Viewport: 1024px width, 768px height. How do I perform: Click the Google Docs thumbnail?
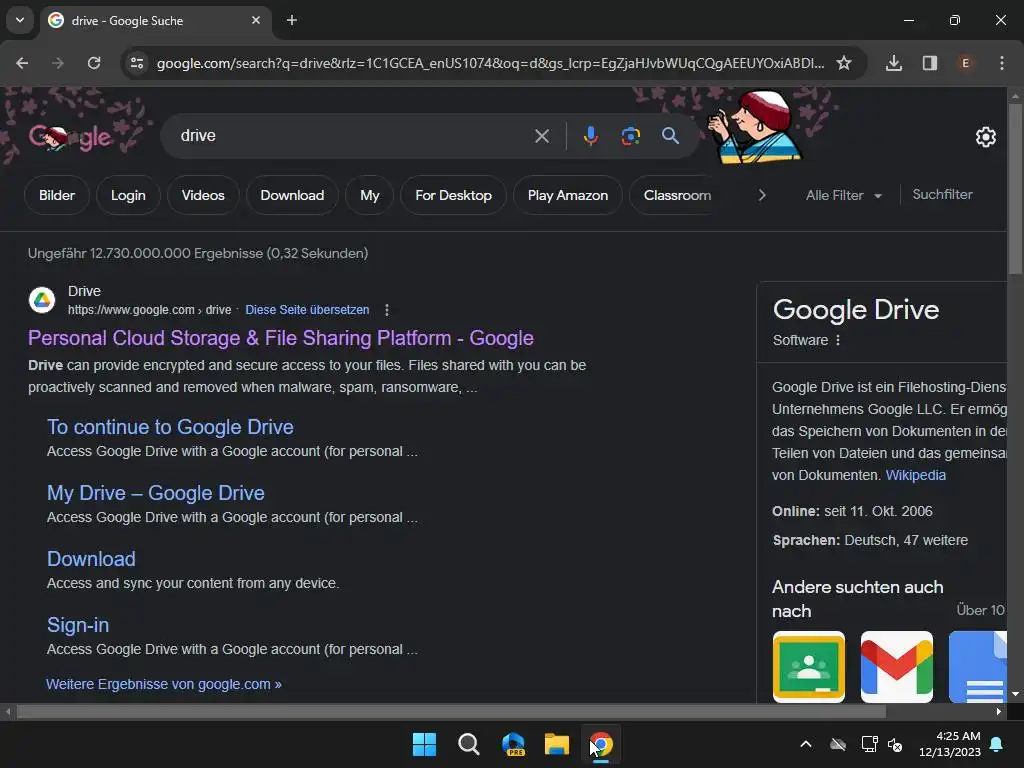tap(978, 667)
